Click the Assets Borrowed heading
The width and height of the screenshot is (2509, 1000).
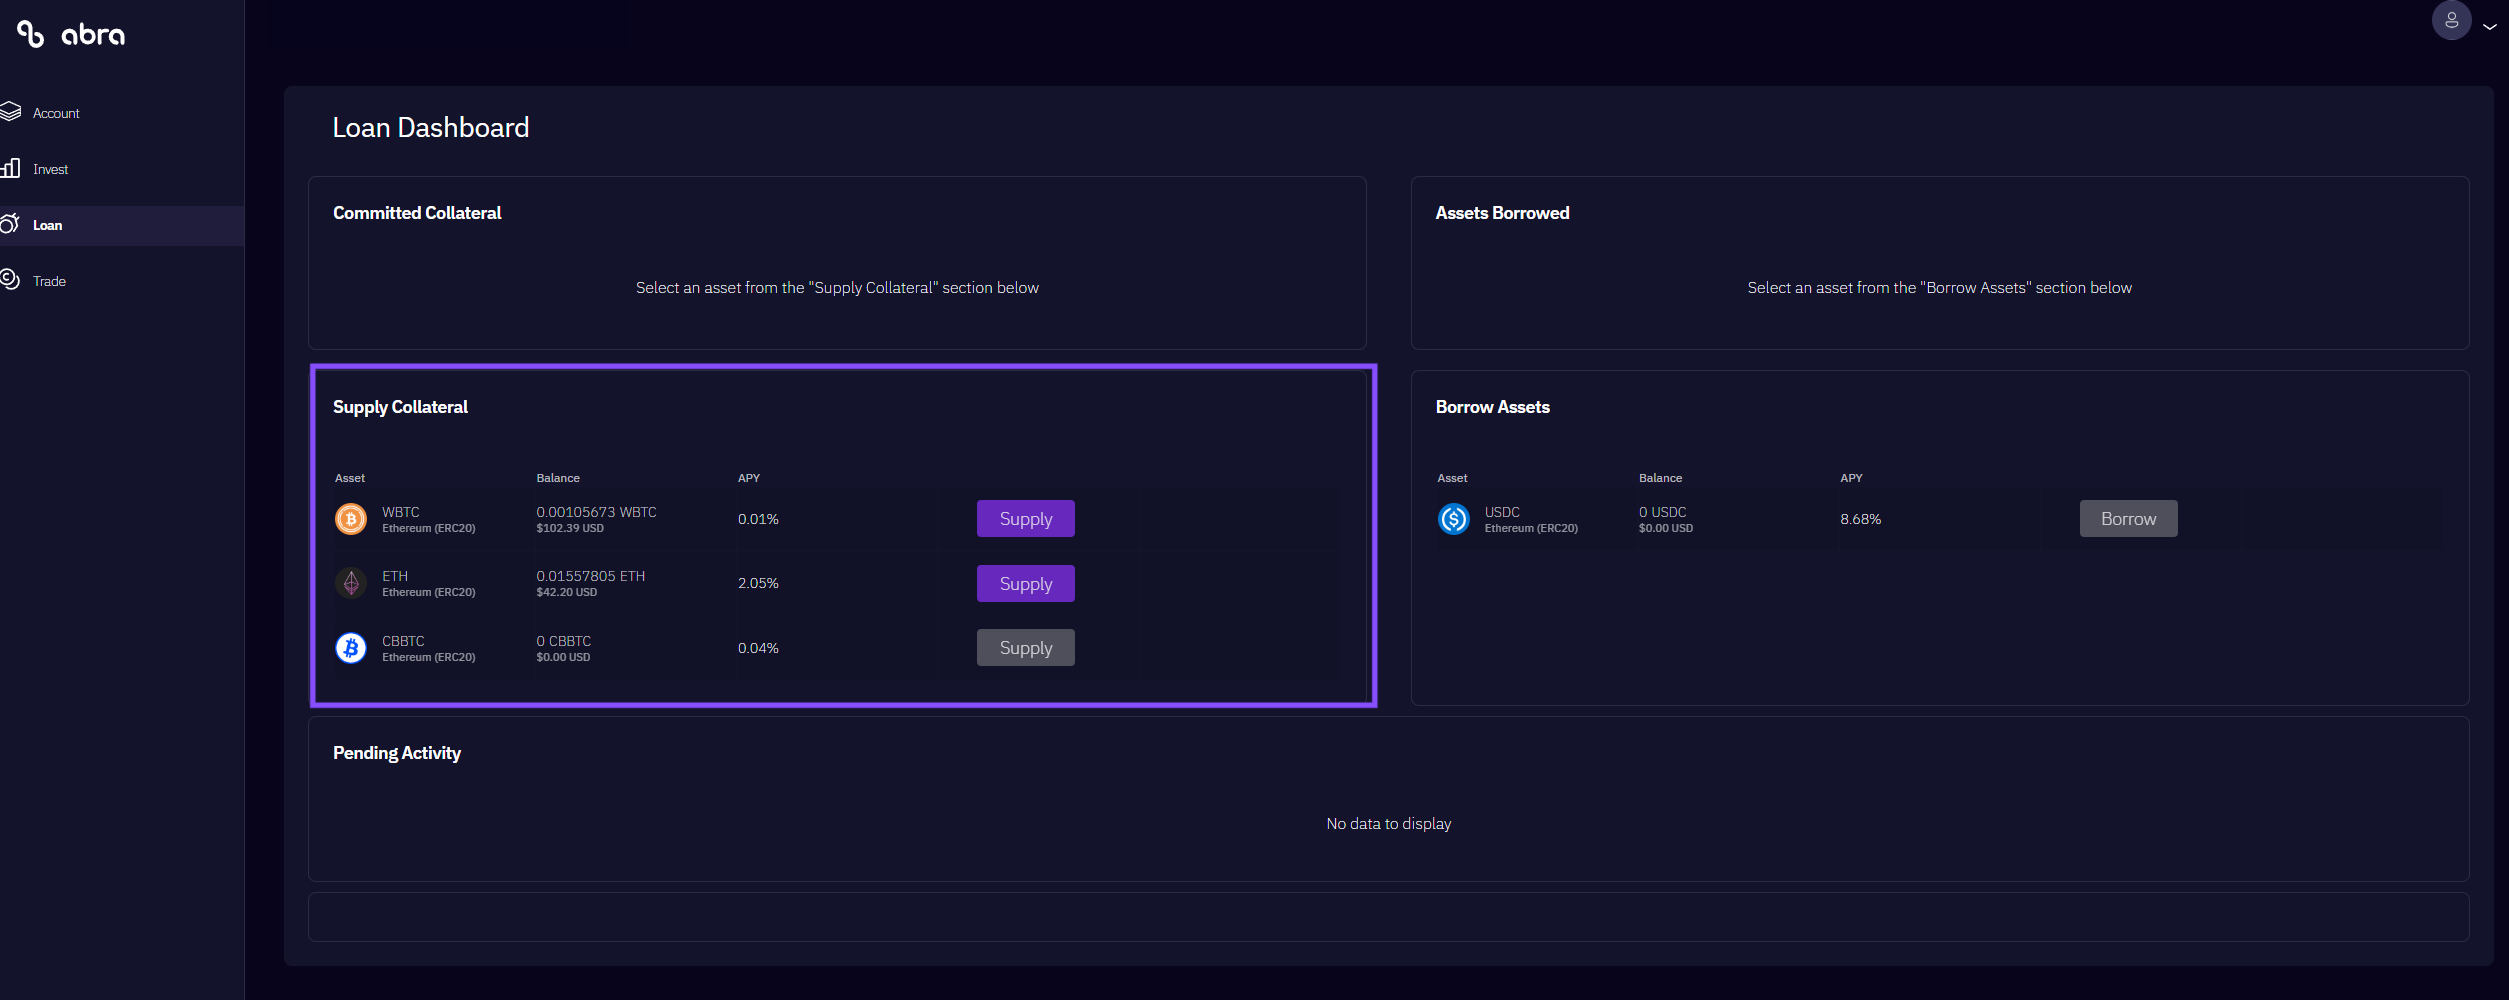[1503, 213]
